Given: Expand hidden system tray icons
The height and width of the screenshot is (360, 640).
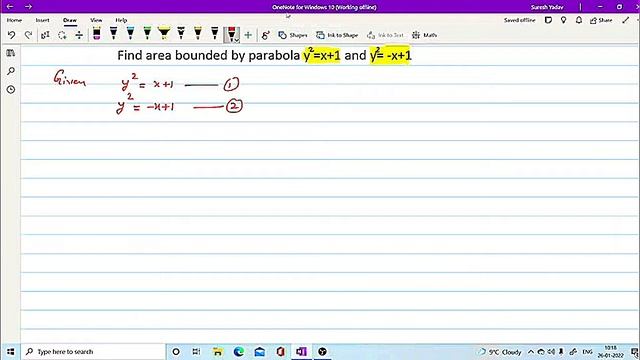Looking at the screenshot, I should (531, 352).
